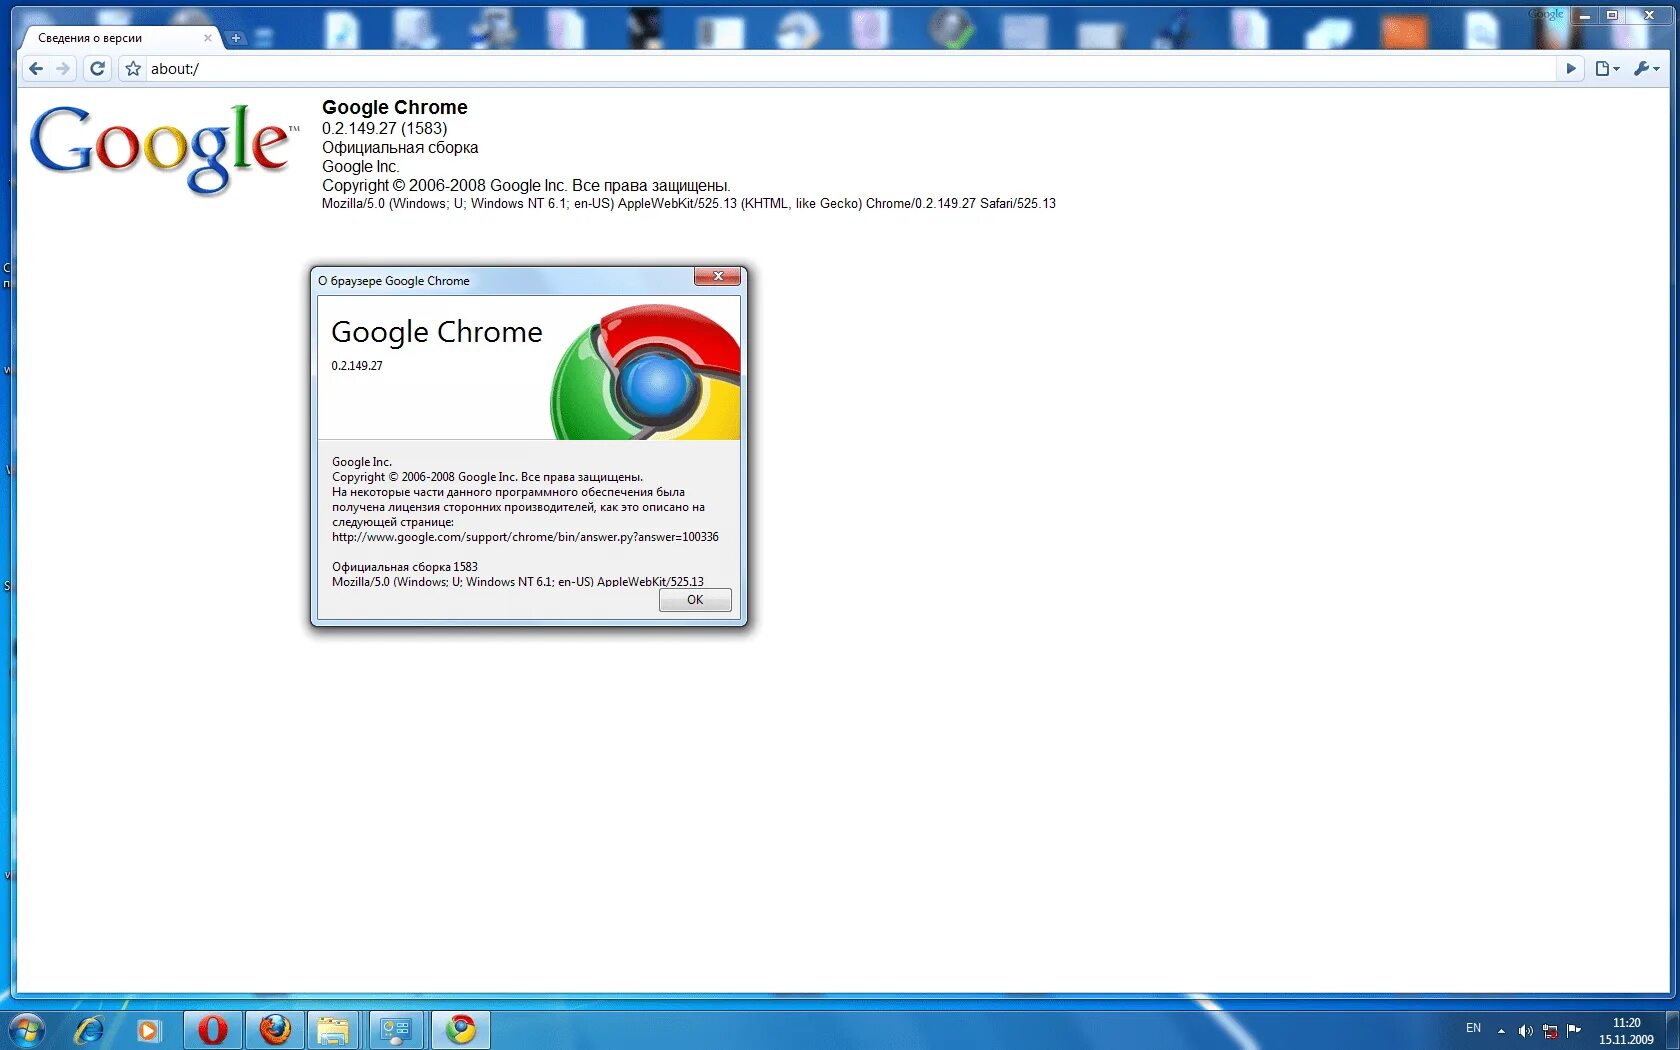Open the wrench settings menu
1680x1050 pixels.
(1646, 69)
